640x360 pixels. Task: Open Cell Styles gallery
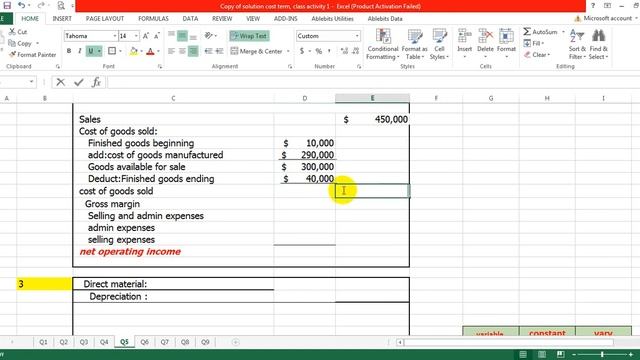tap(439, 44)
